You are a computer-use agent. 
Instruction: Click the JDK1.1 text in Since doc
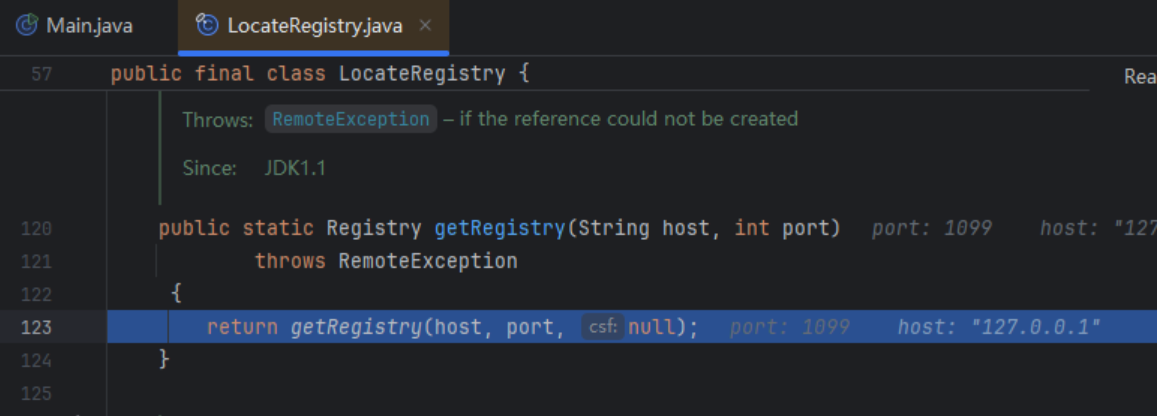click(295, 168)
